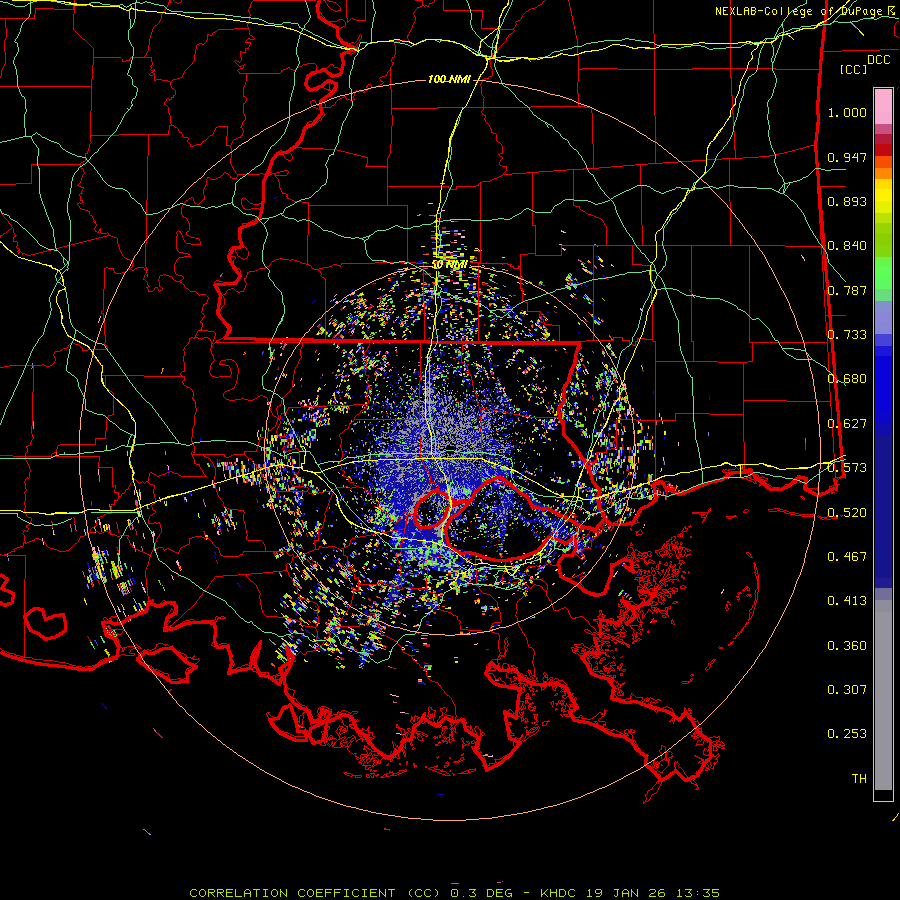900x900 pixels.
Task: Click the CORRELATION COEFFICIENT caption at bottom
Action: 455,893
